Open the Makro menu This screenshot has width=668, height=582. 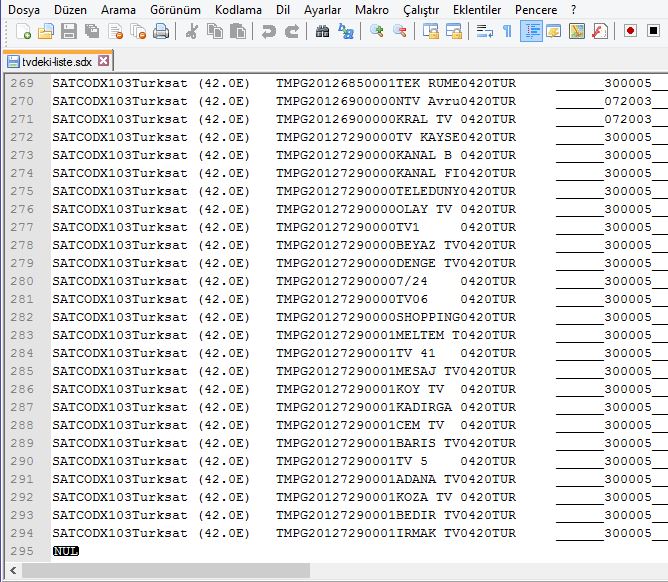tap(371, 10)
